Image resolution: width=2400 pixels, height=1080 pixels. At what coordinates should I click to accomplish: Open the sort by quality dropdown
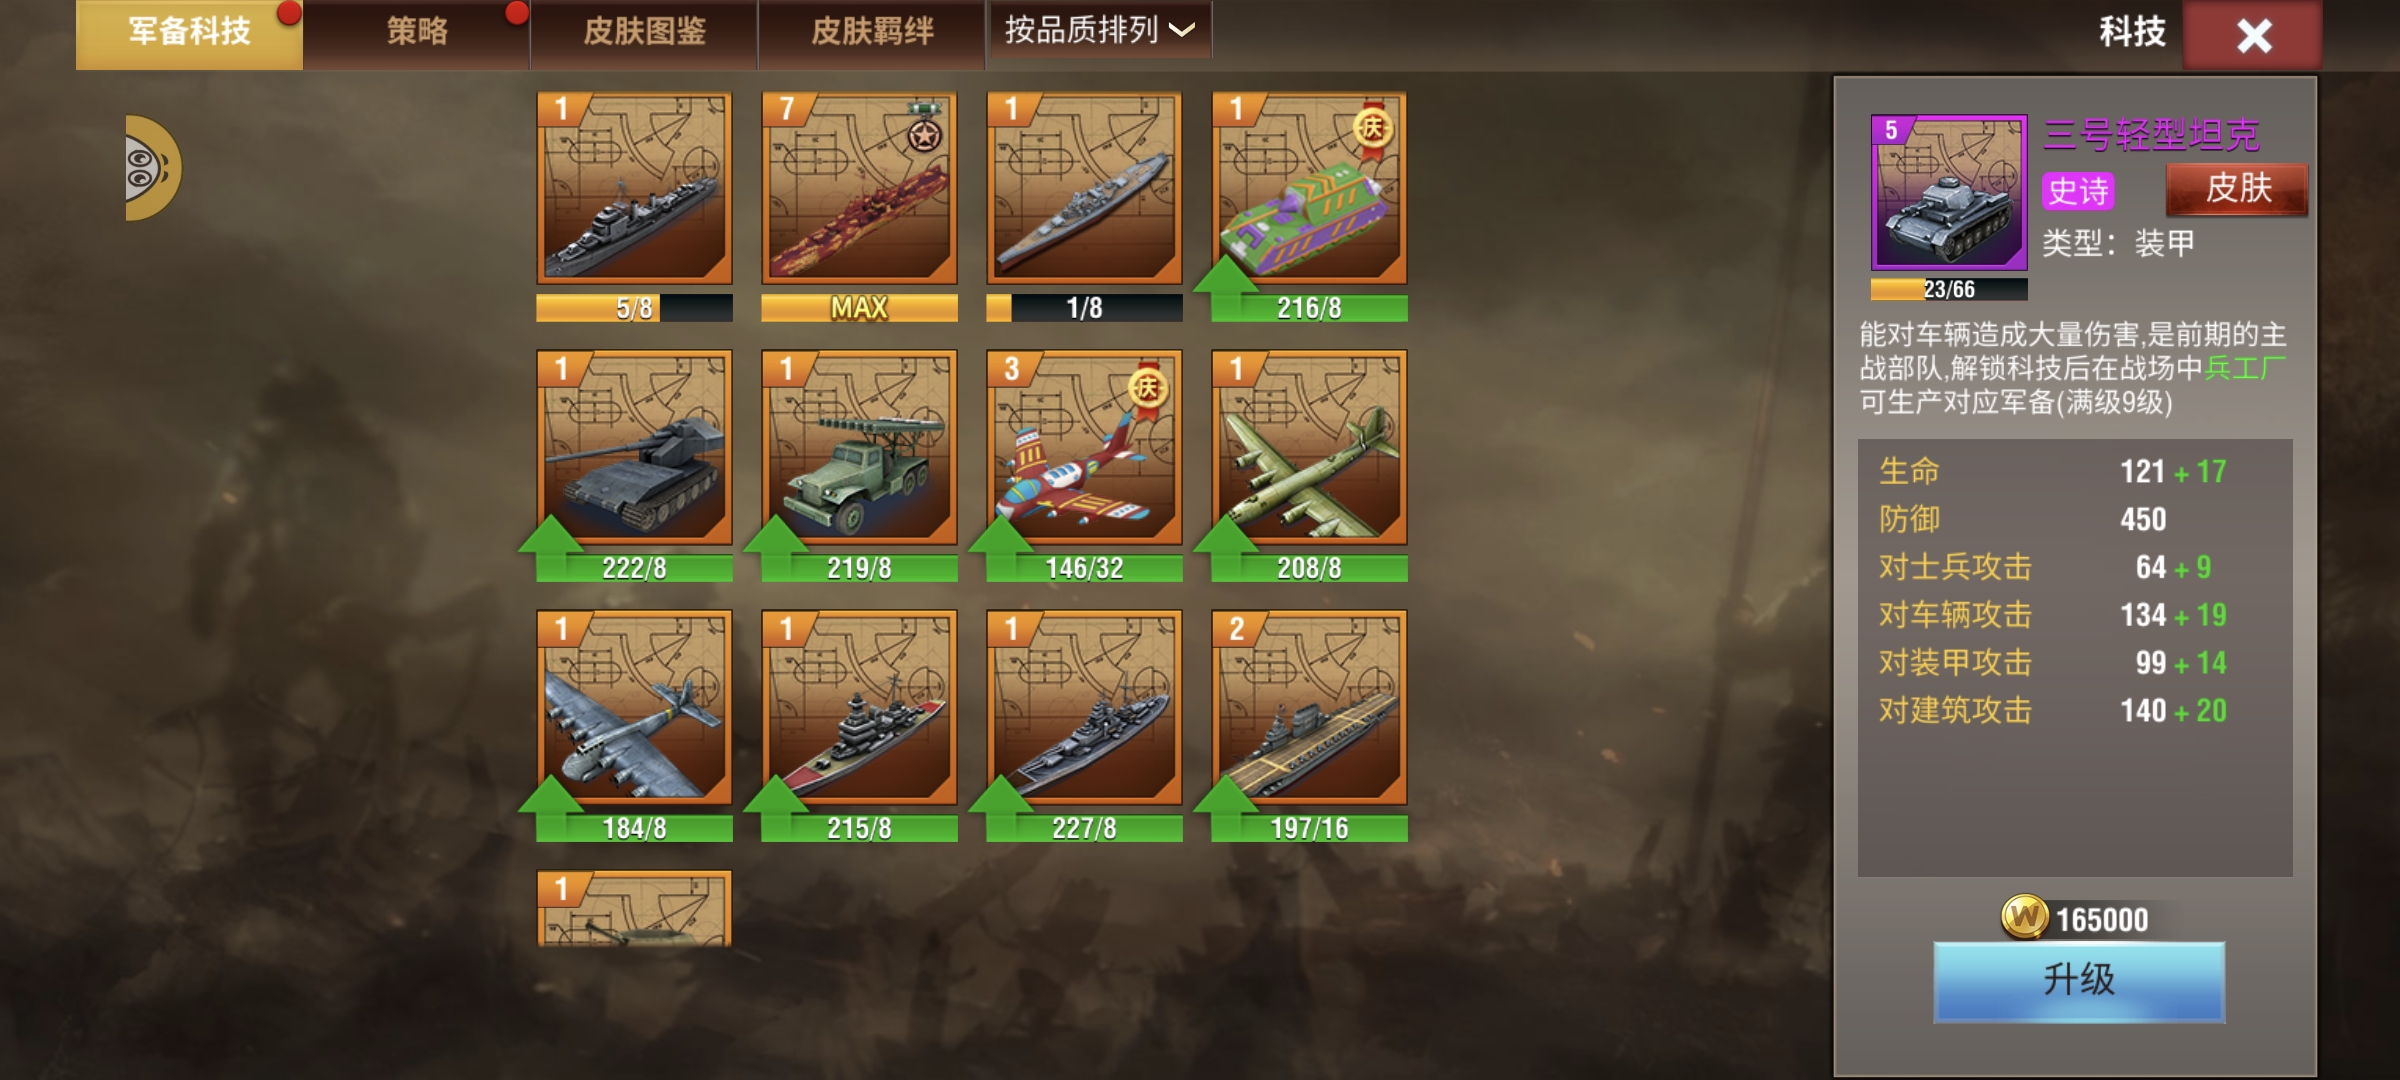[1099, 31]
